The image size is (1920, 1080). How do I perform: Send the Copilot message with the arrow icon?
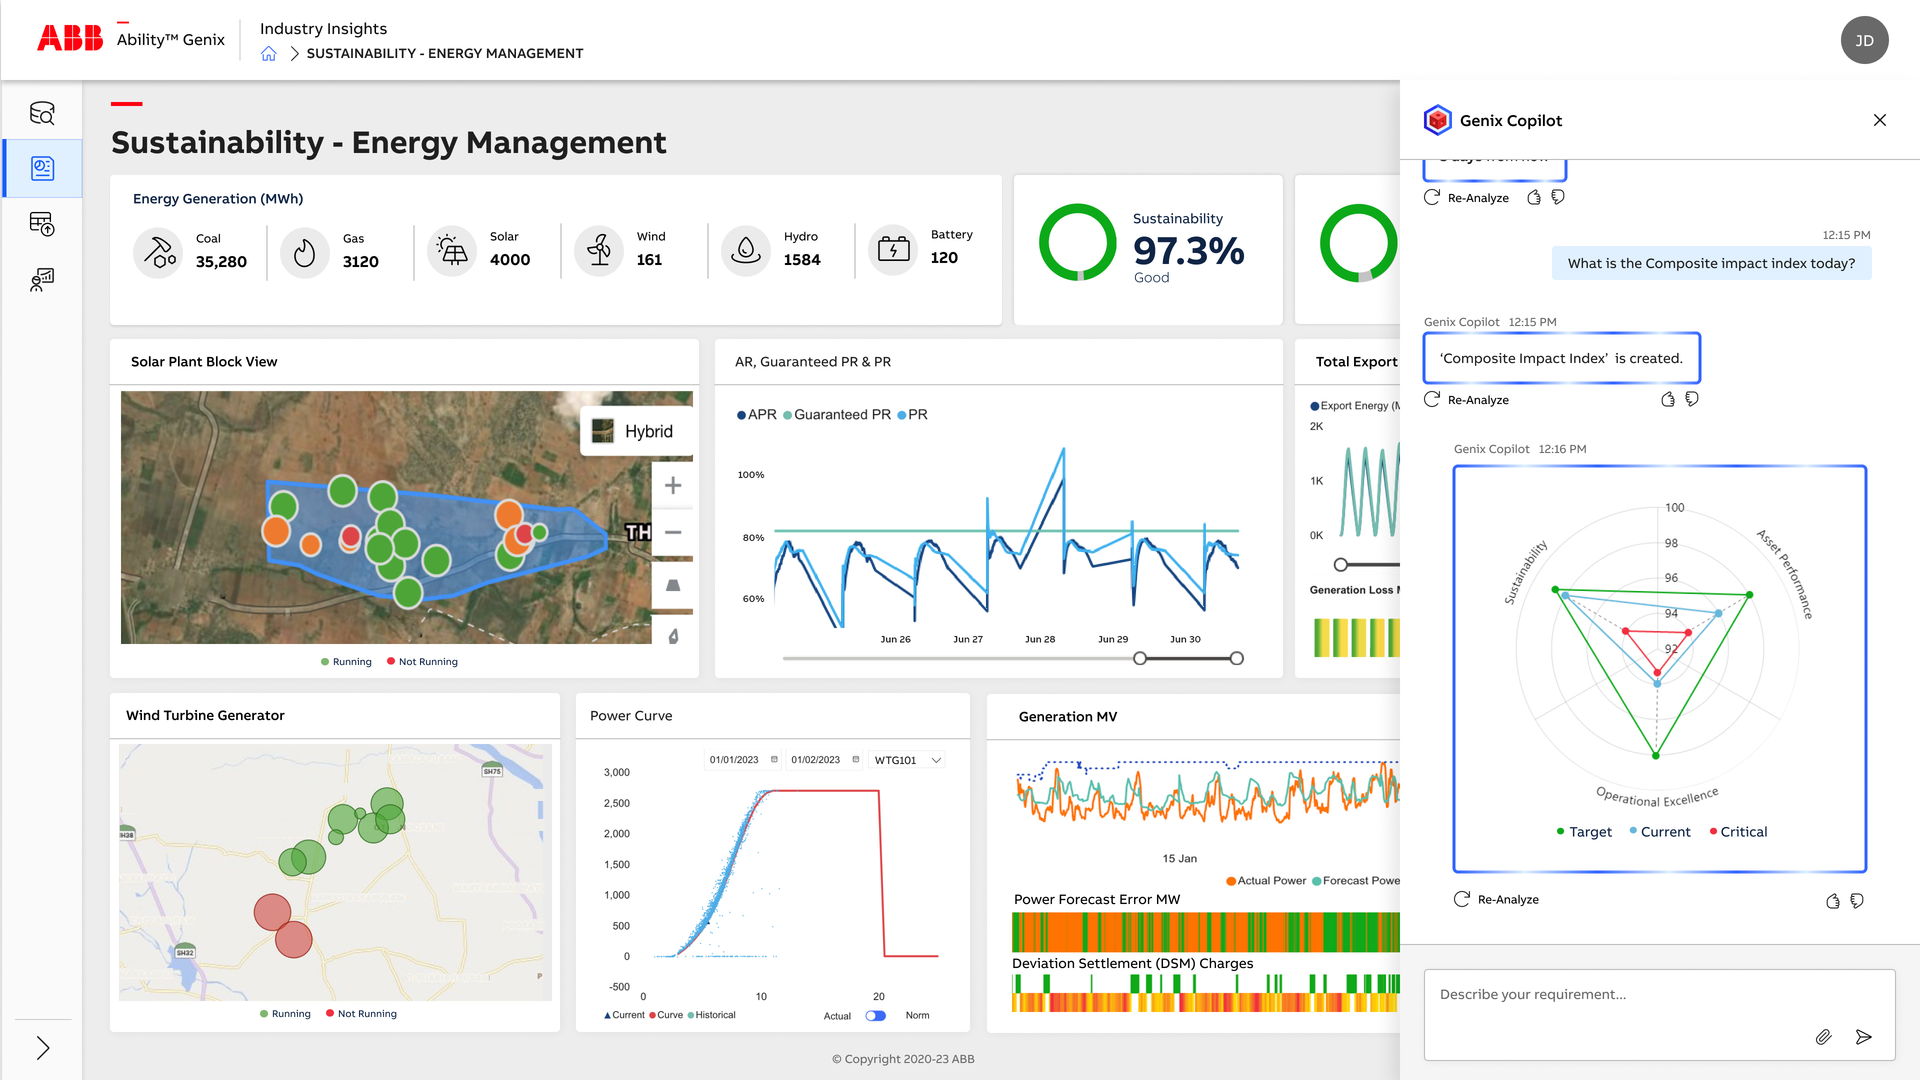coord(1862,1037)
